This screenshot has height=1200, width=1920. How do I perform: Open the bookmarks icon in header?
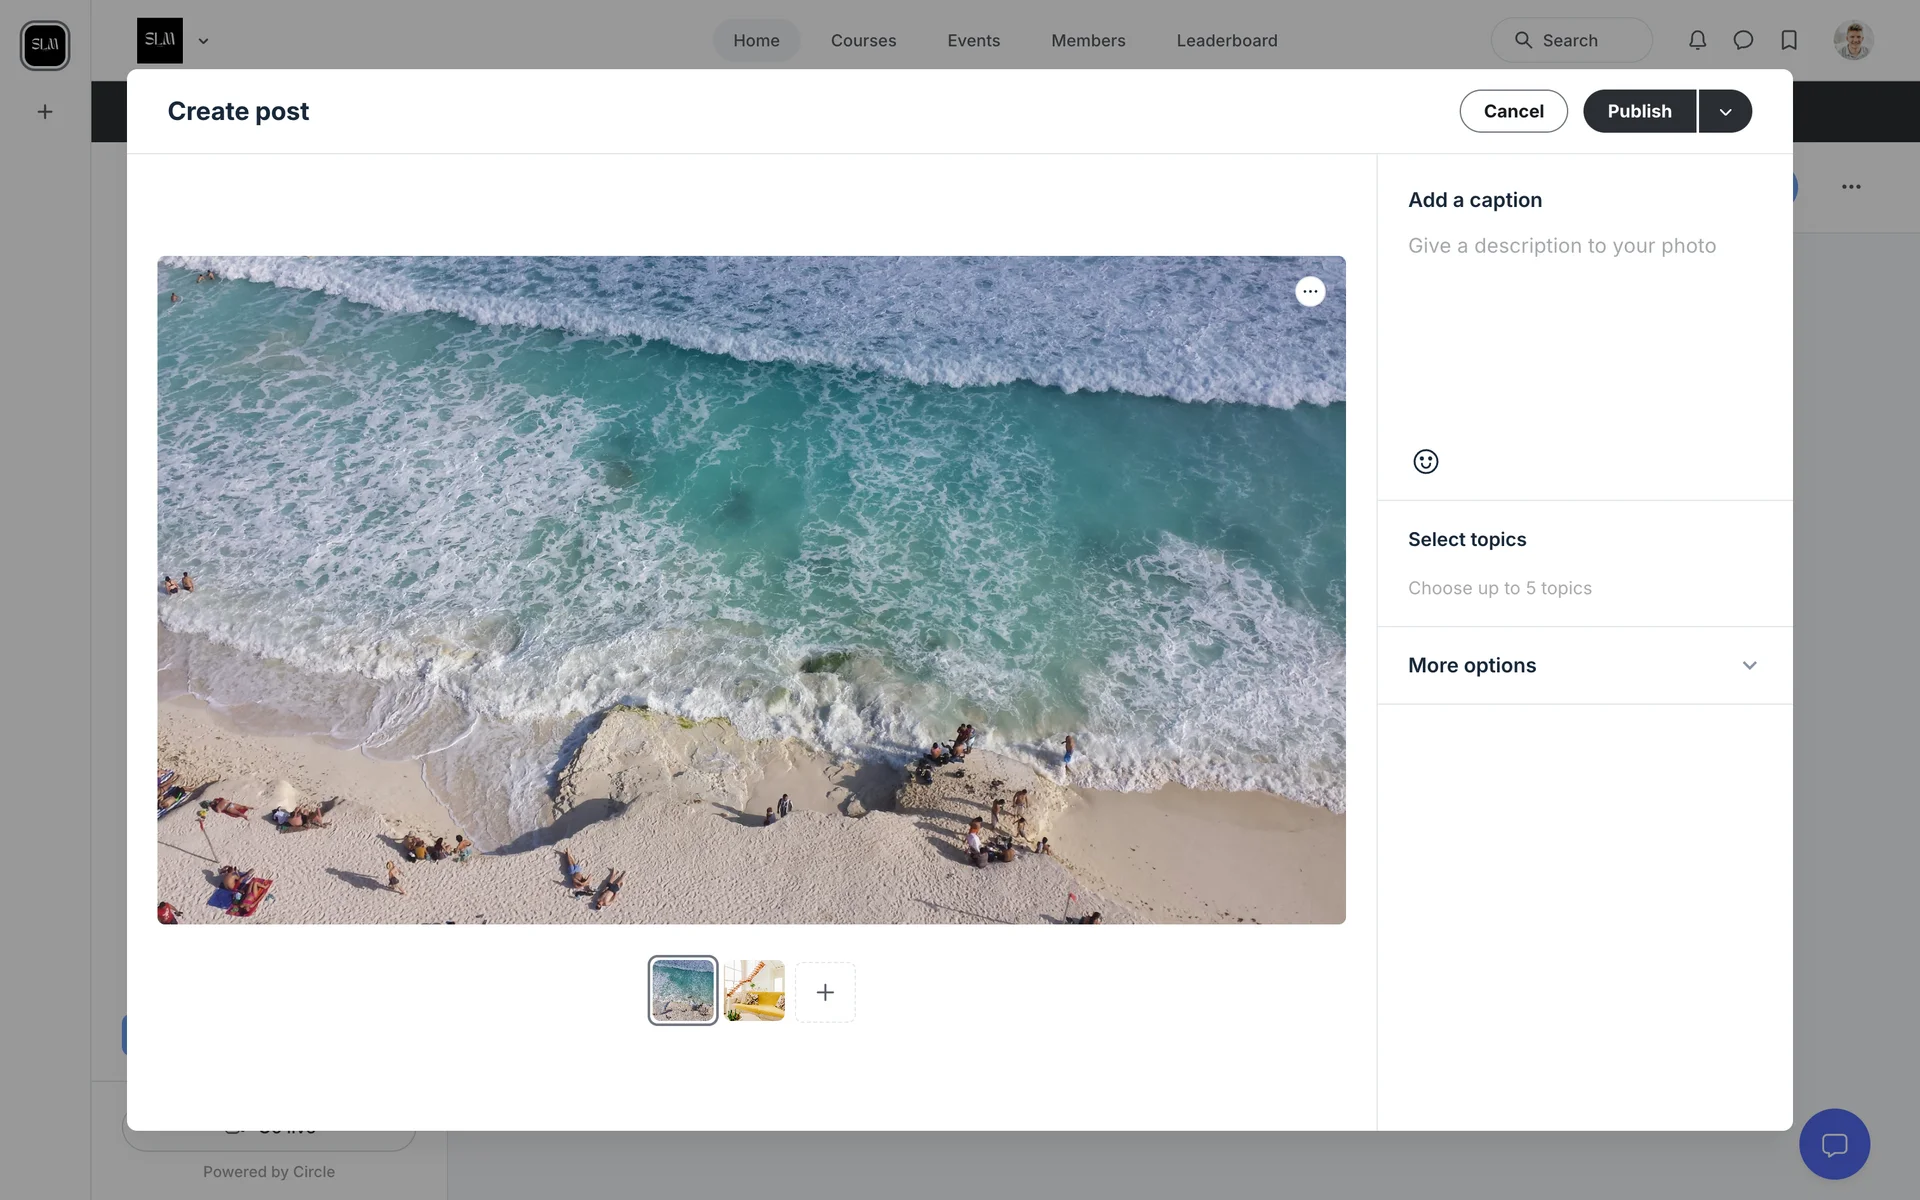(x=1789, y=40)
